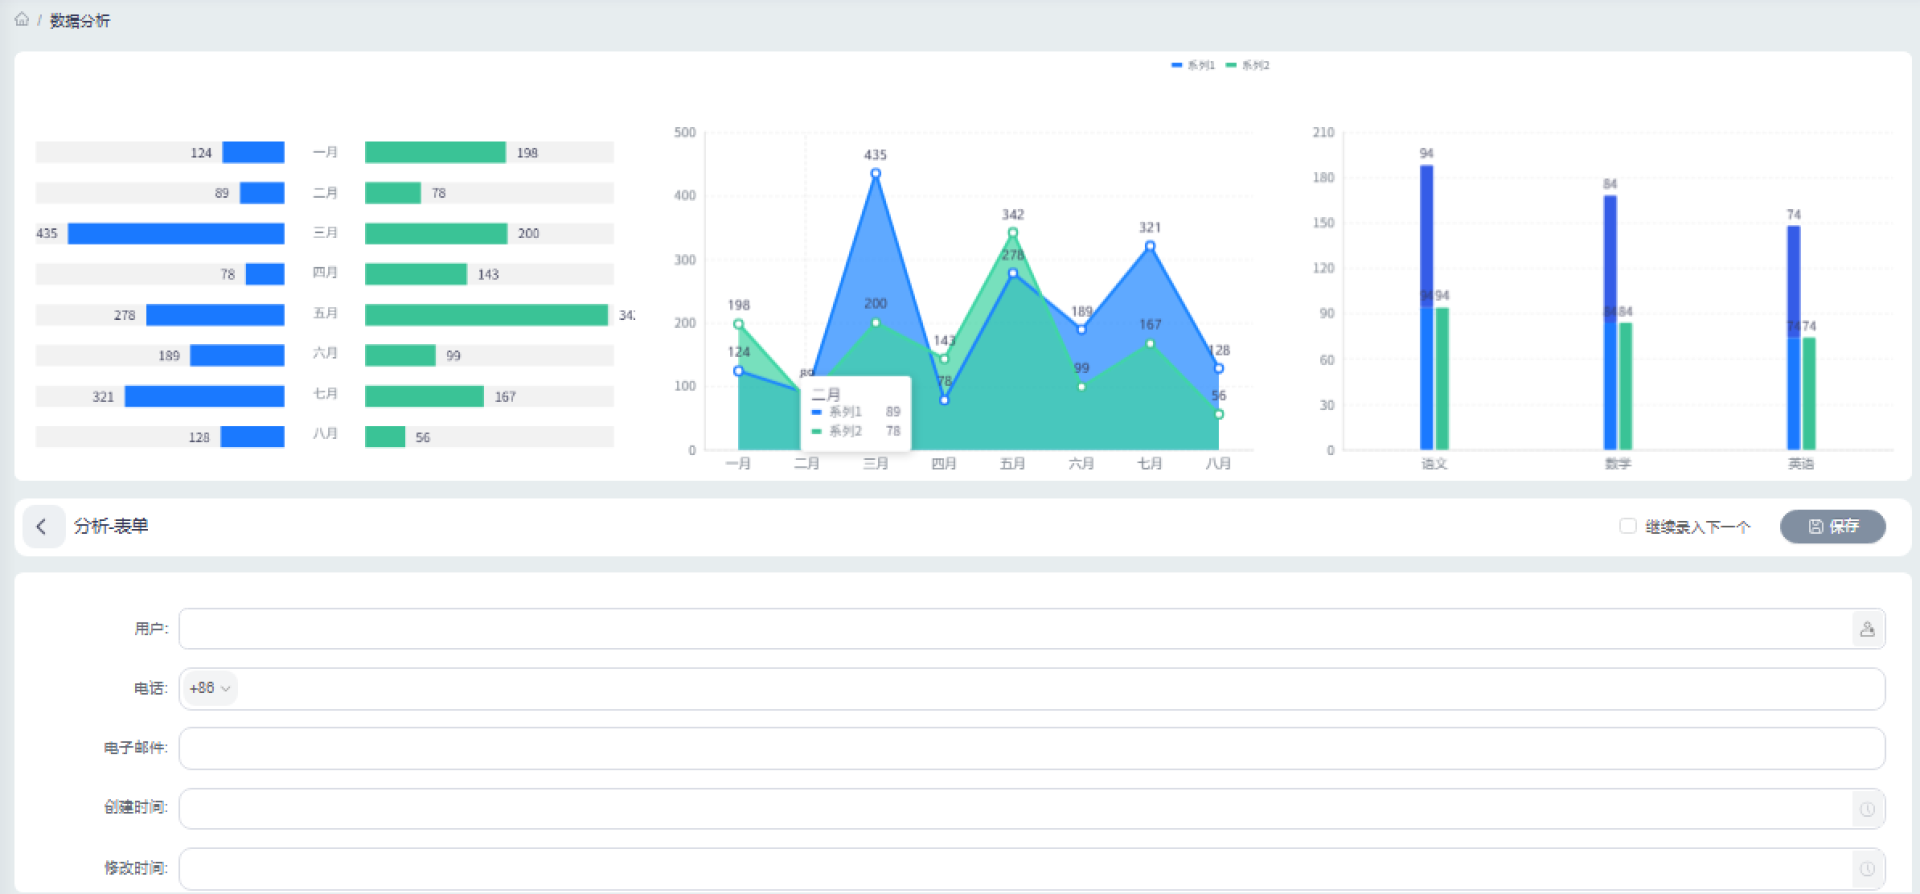Open the clock icon in 修改时间 field

click(x=1866, y=869)
